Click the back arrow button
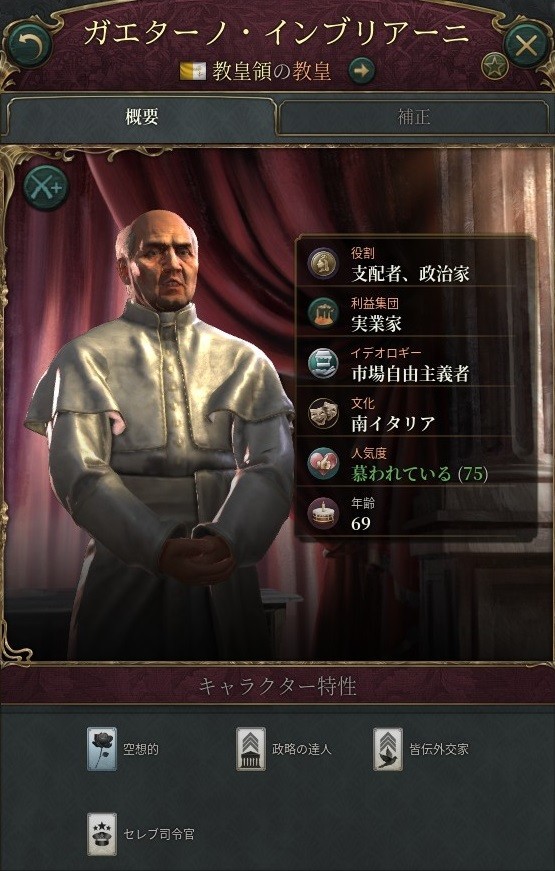 coord(27,44)
